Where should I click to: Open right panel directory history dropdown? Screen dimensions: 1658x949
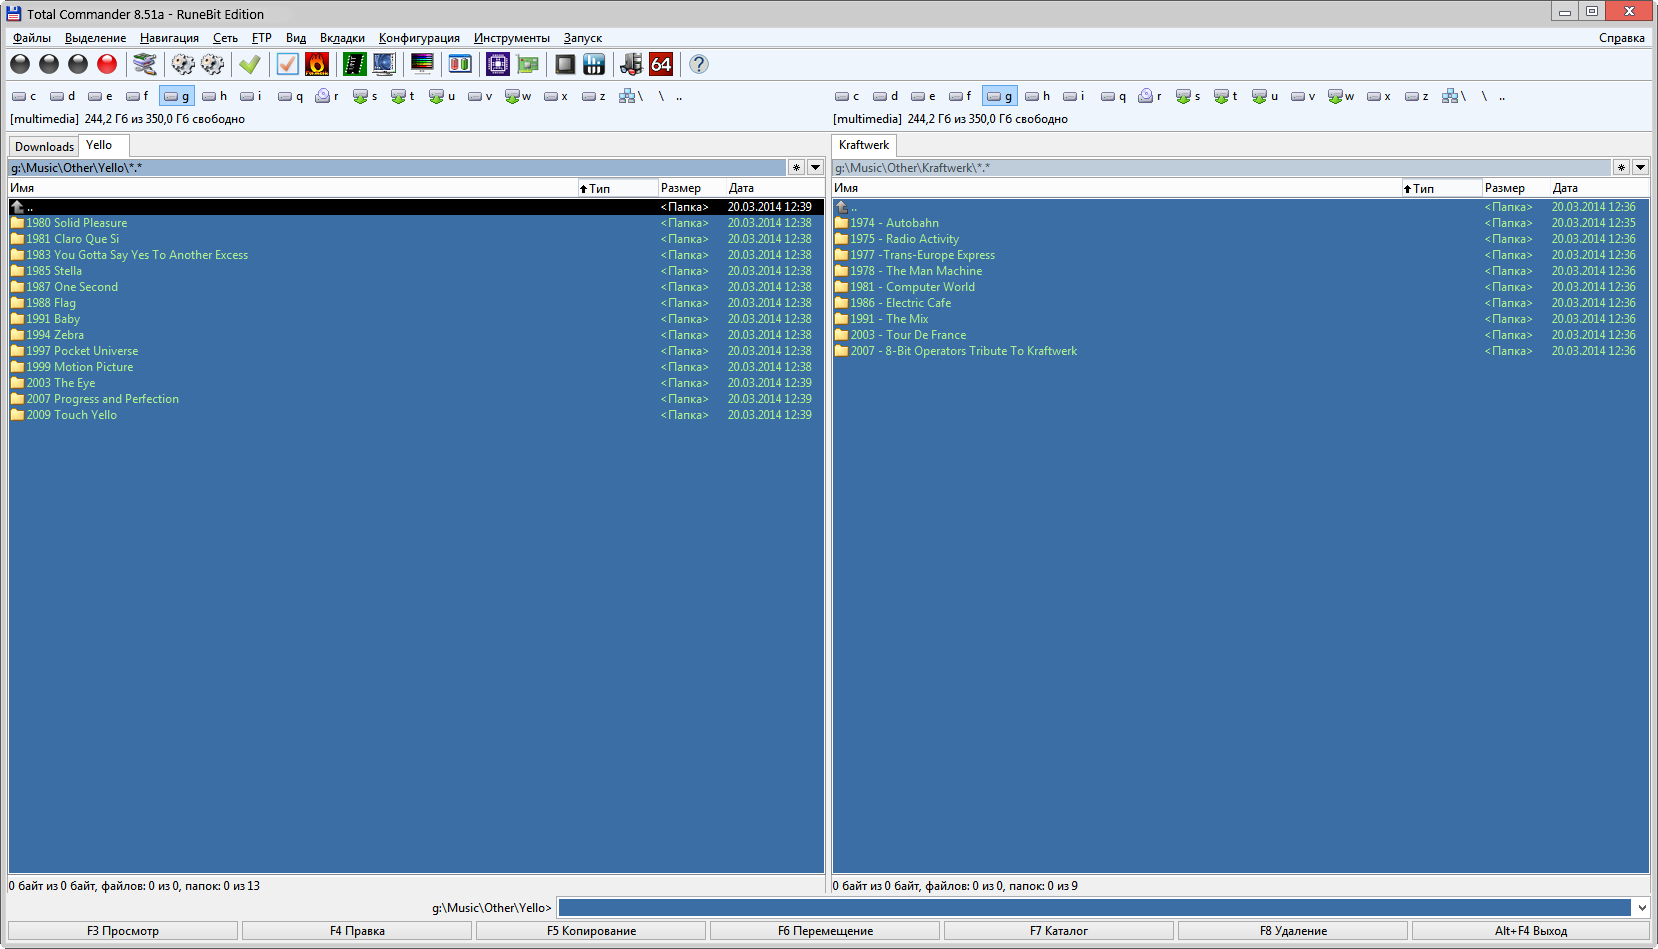(1640, 167)
